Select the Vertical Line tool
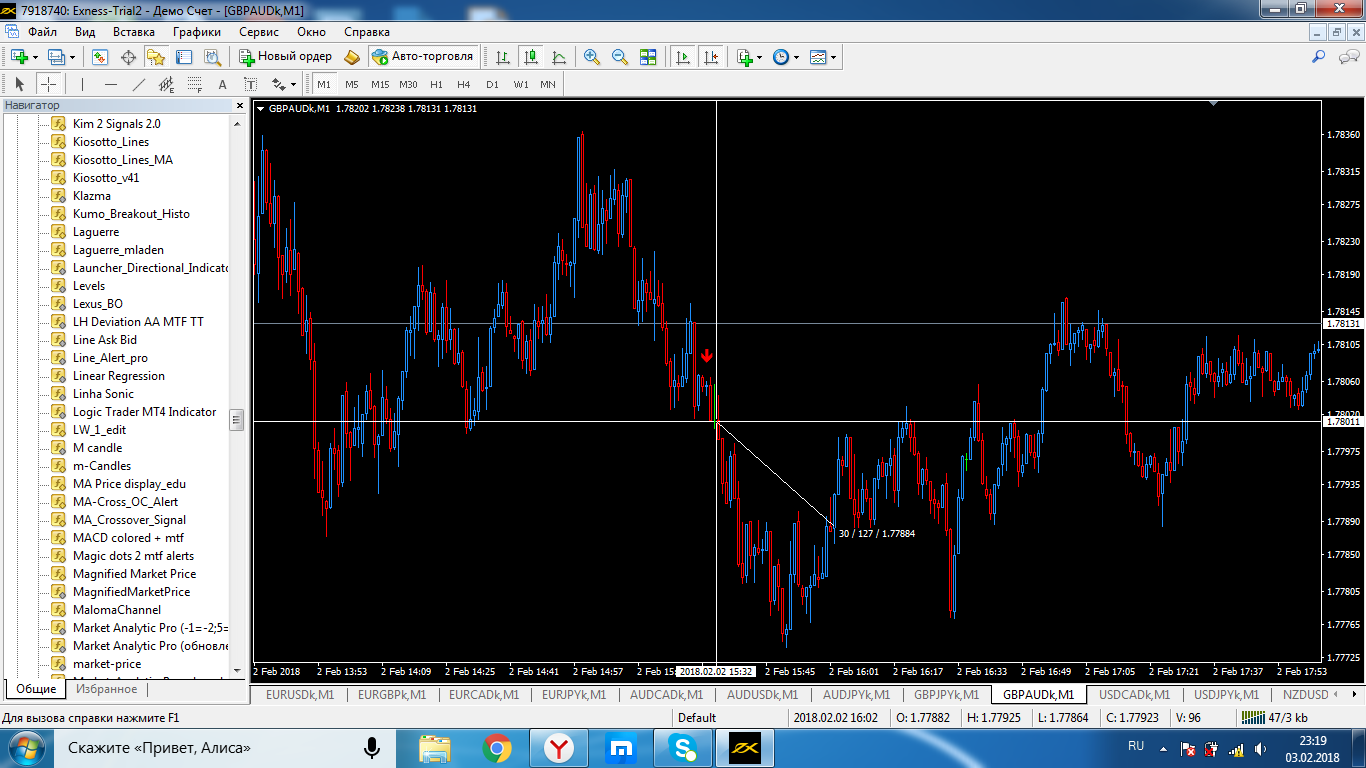 82,84
